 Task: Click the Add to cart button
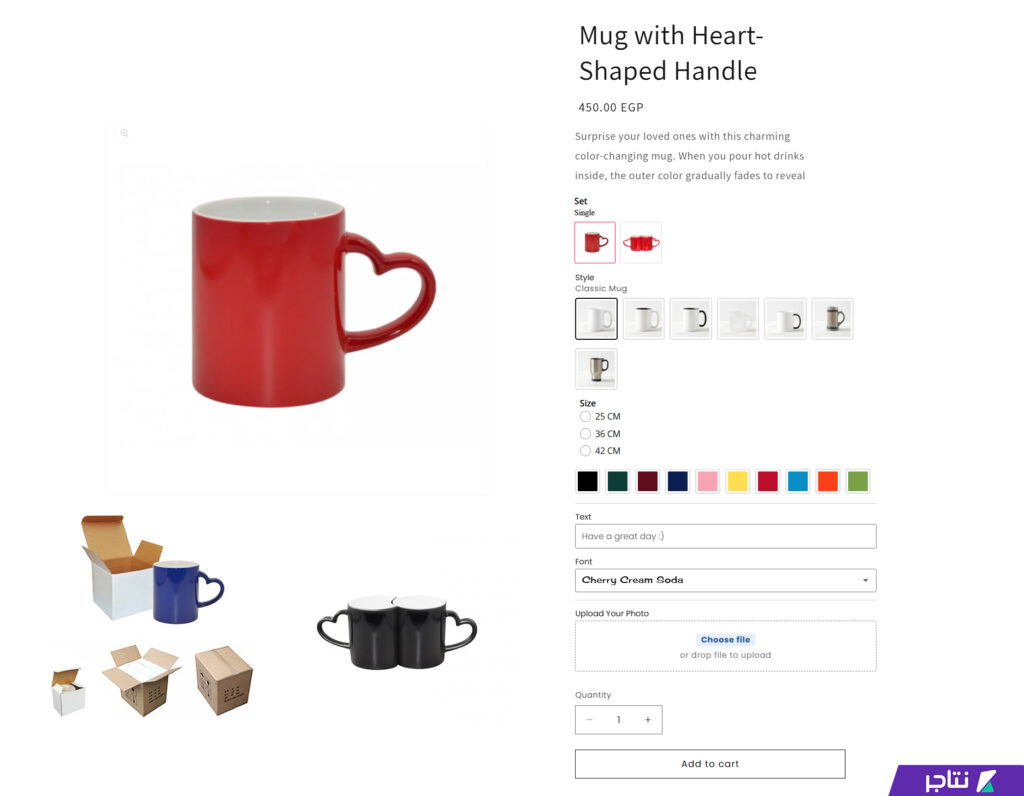[x=710, y=764]
